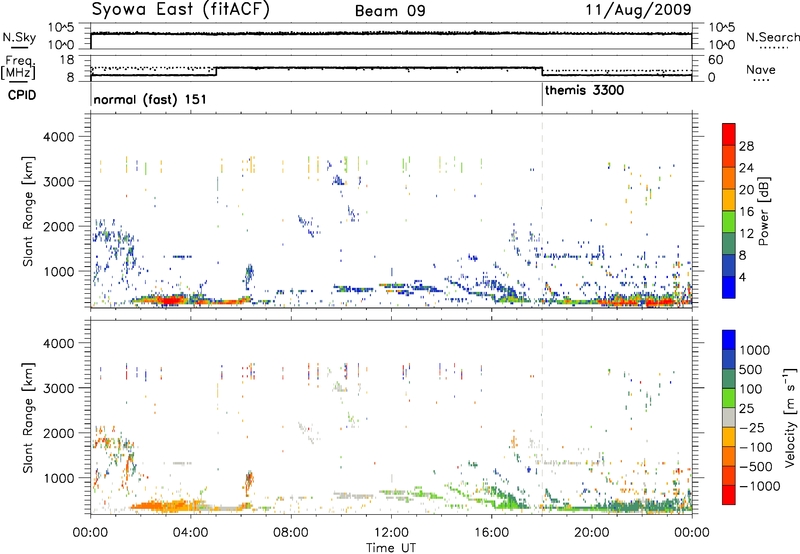Select the 60 tick on Nave axis

click(x=716, y=60)
